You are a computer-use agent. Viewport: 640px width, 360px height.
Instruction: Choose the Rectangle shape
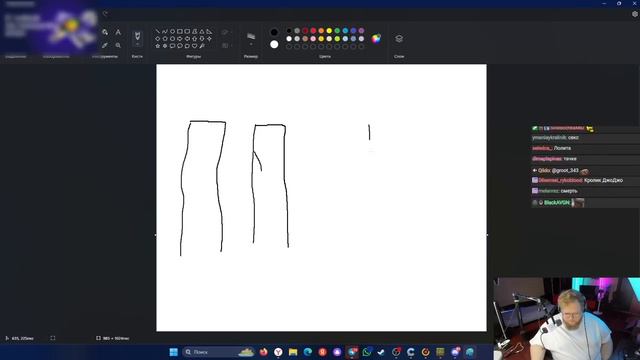180,31
